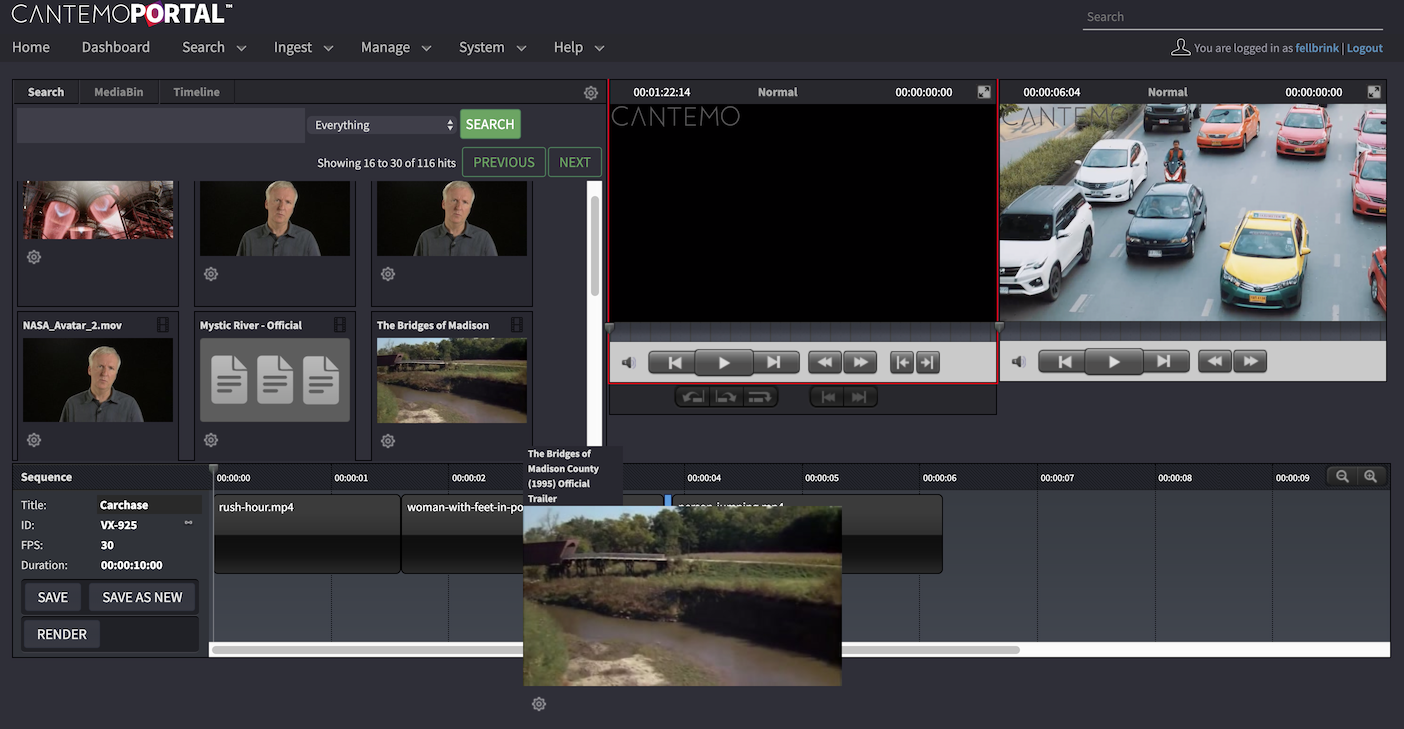1404x729 pixels.
Task: Open the Everything search filter dropdown
Action: (382, 125)
